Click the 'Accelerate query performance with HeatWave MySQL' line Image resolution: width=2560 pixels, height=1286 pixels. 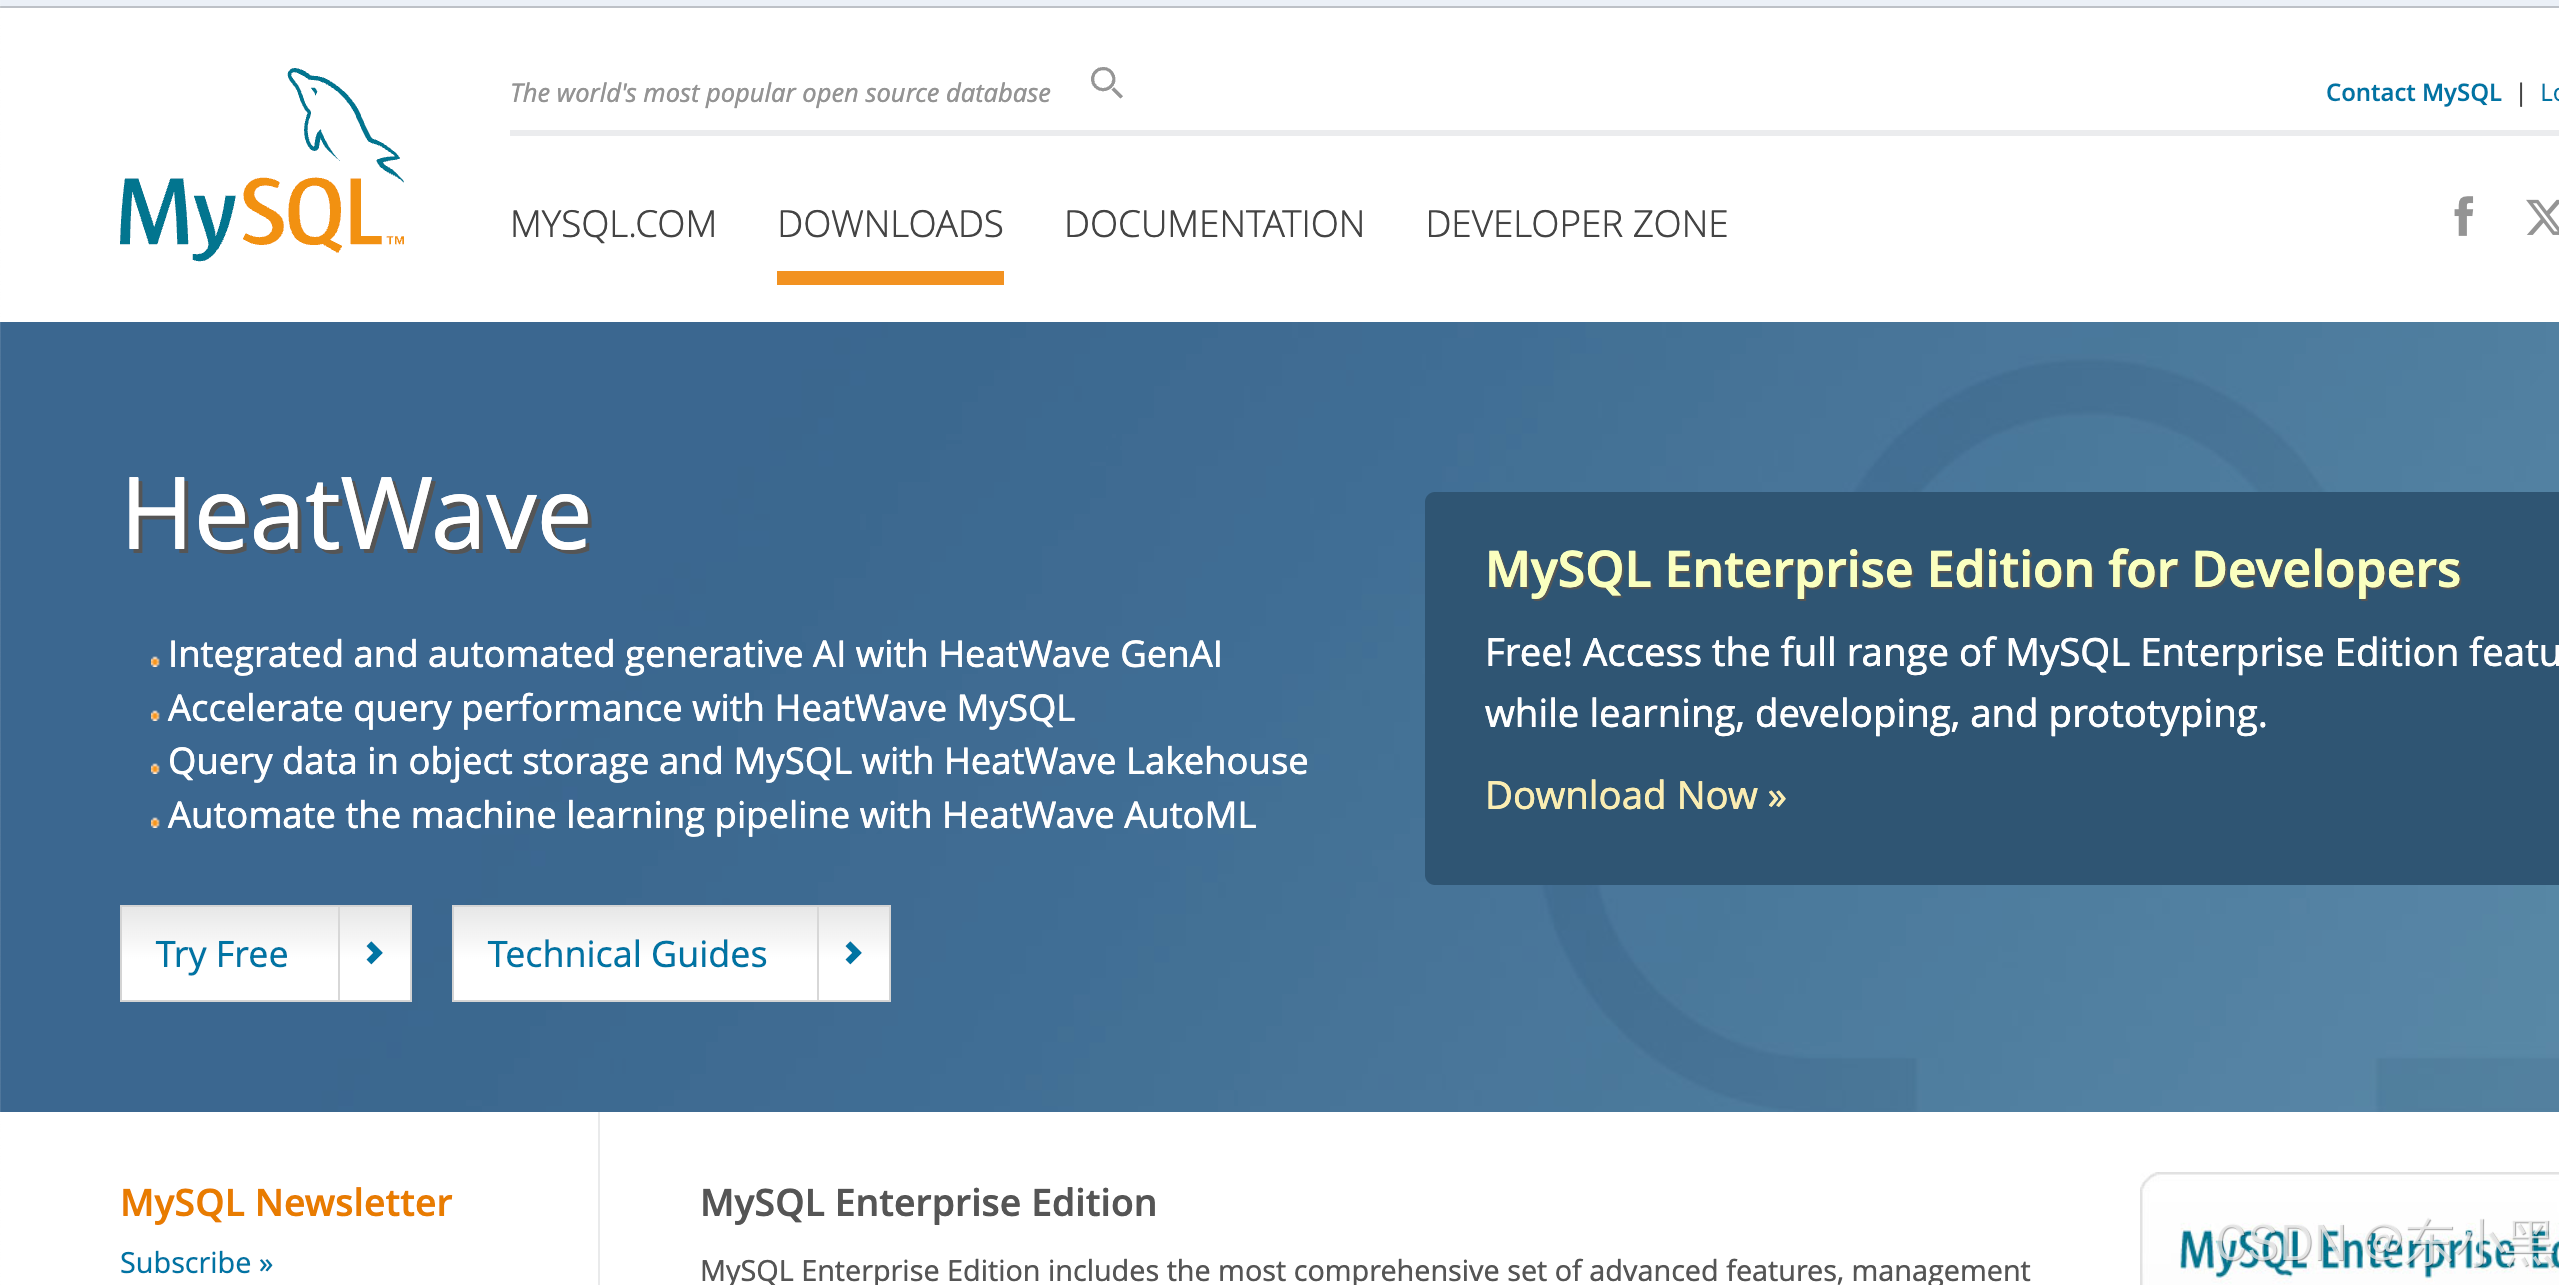coord(622,708)
